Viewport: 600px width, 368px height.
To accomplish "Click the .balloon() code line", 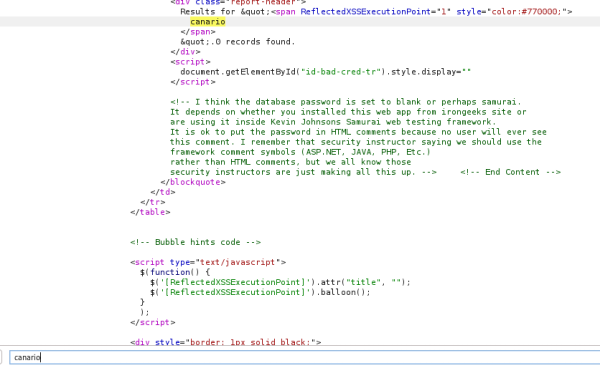I will tap(260, 292).
